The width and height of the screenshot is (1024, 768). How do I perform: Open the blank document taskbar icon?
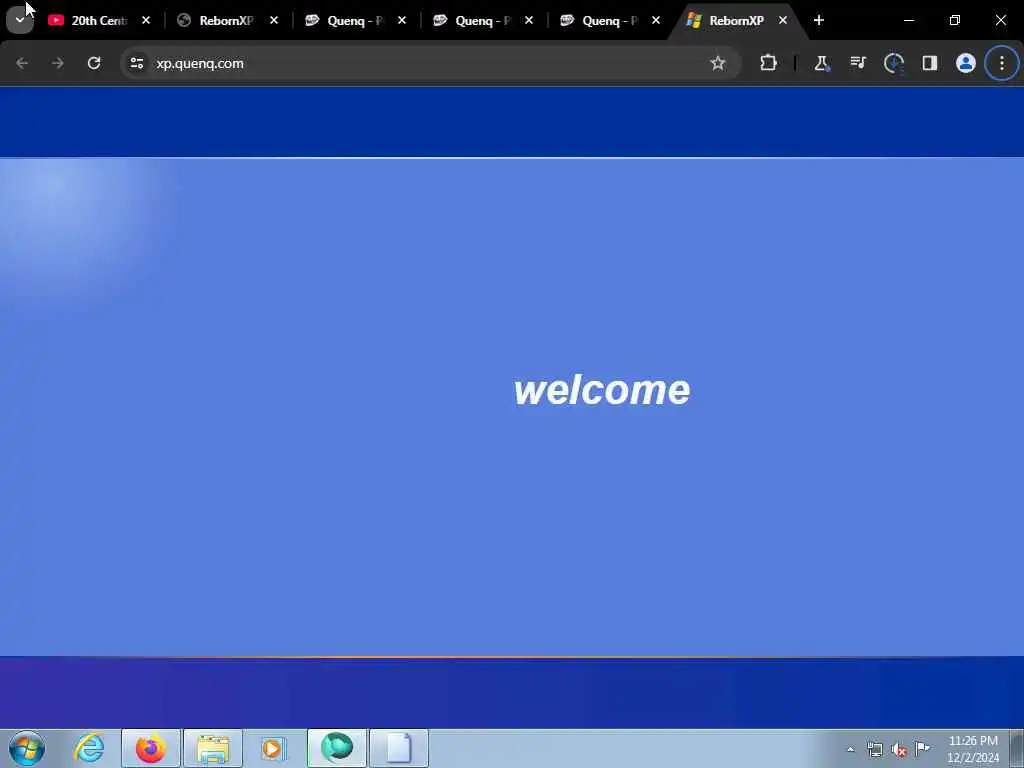pyautogui.click(x=399, y=748)
